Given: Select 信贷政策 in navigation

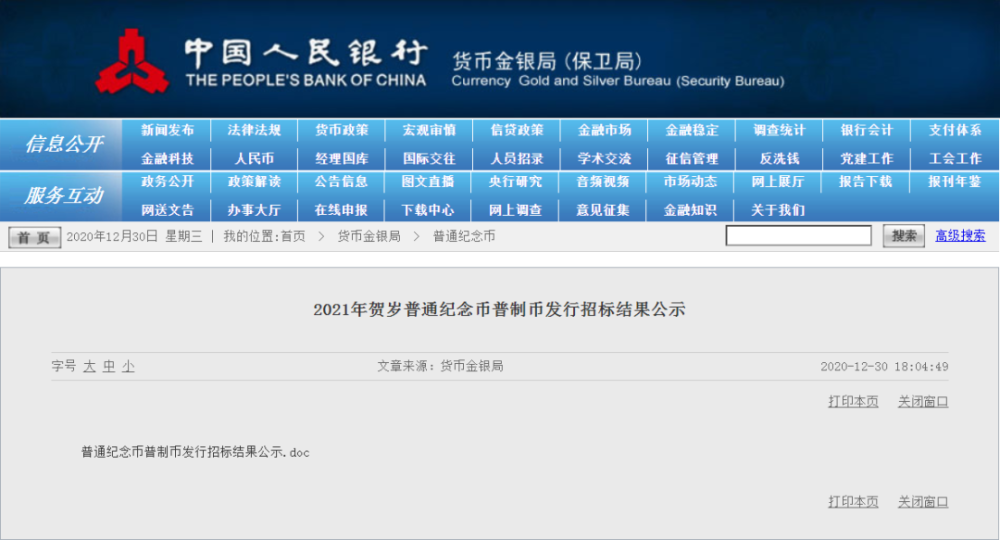Looking at the screenshot, I should [517, 130].
